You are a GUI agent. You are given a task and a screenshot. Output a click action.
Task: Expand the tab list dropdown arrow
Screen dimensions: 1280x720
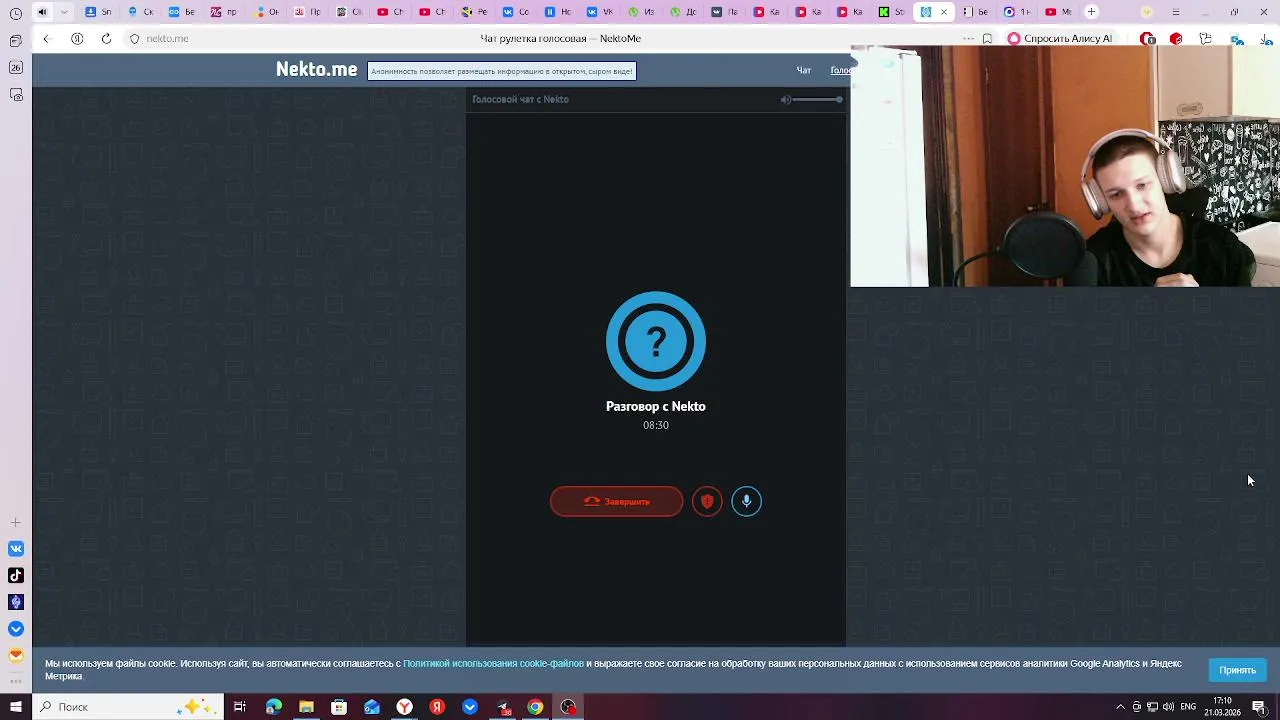click(64, 12)
